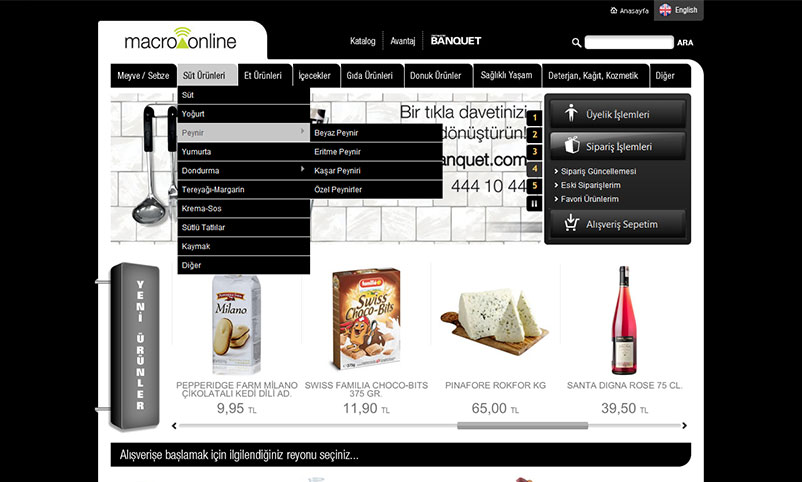
Task: Click the macro online logo
Action: [180, 39]
